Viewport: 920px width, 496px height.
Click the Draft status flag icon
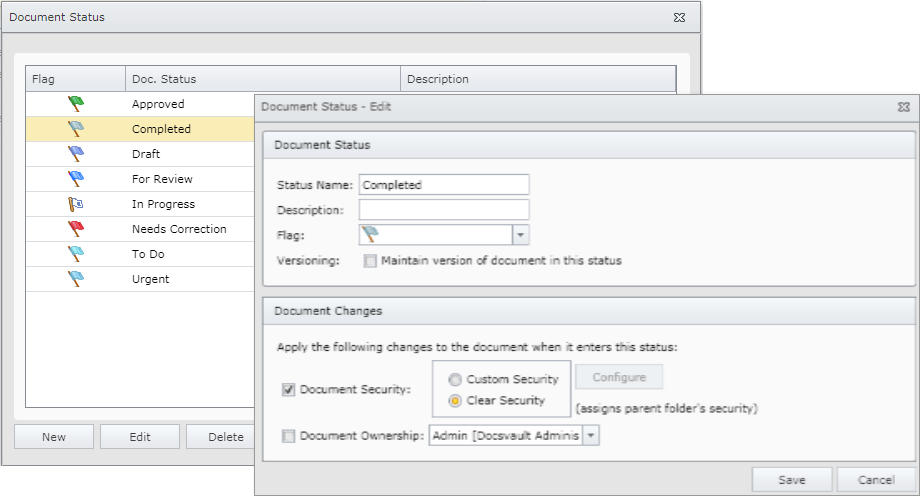click(76, 154)
